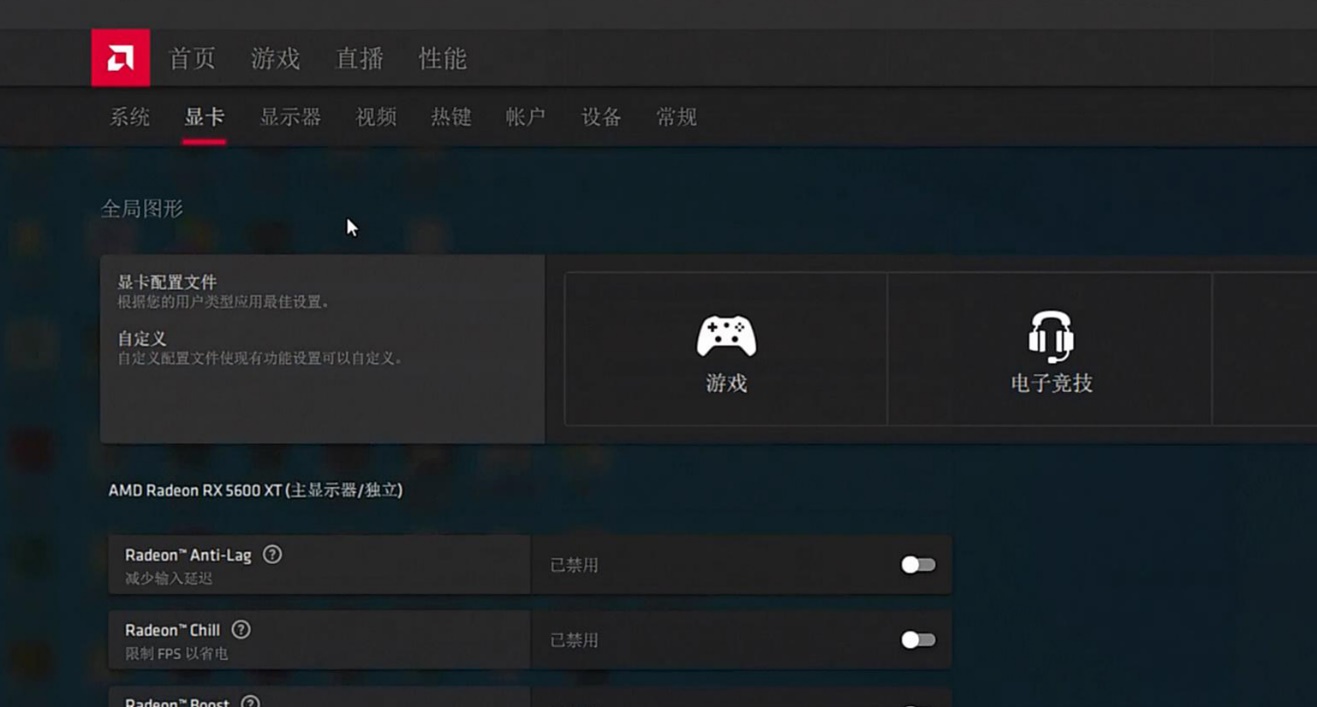
Task: Choose the 电子竞技 headset profile icon
Action: (1050, 336)
